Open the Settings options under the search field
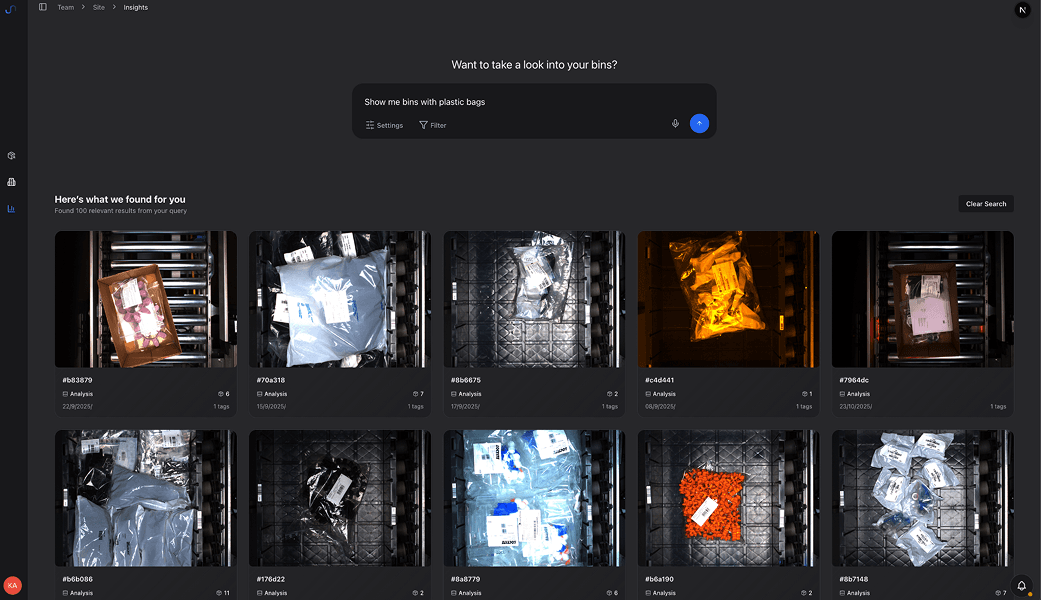The image size is (1041, 600). click(x=384, y=125)
